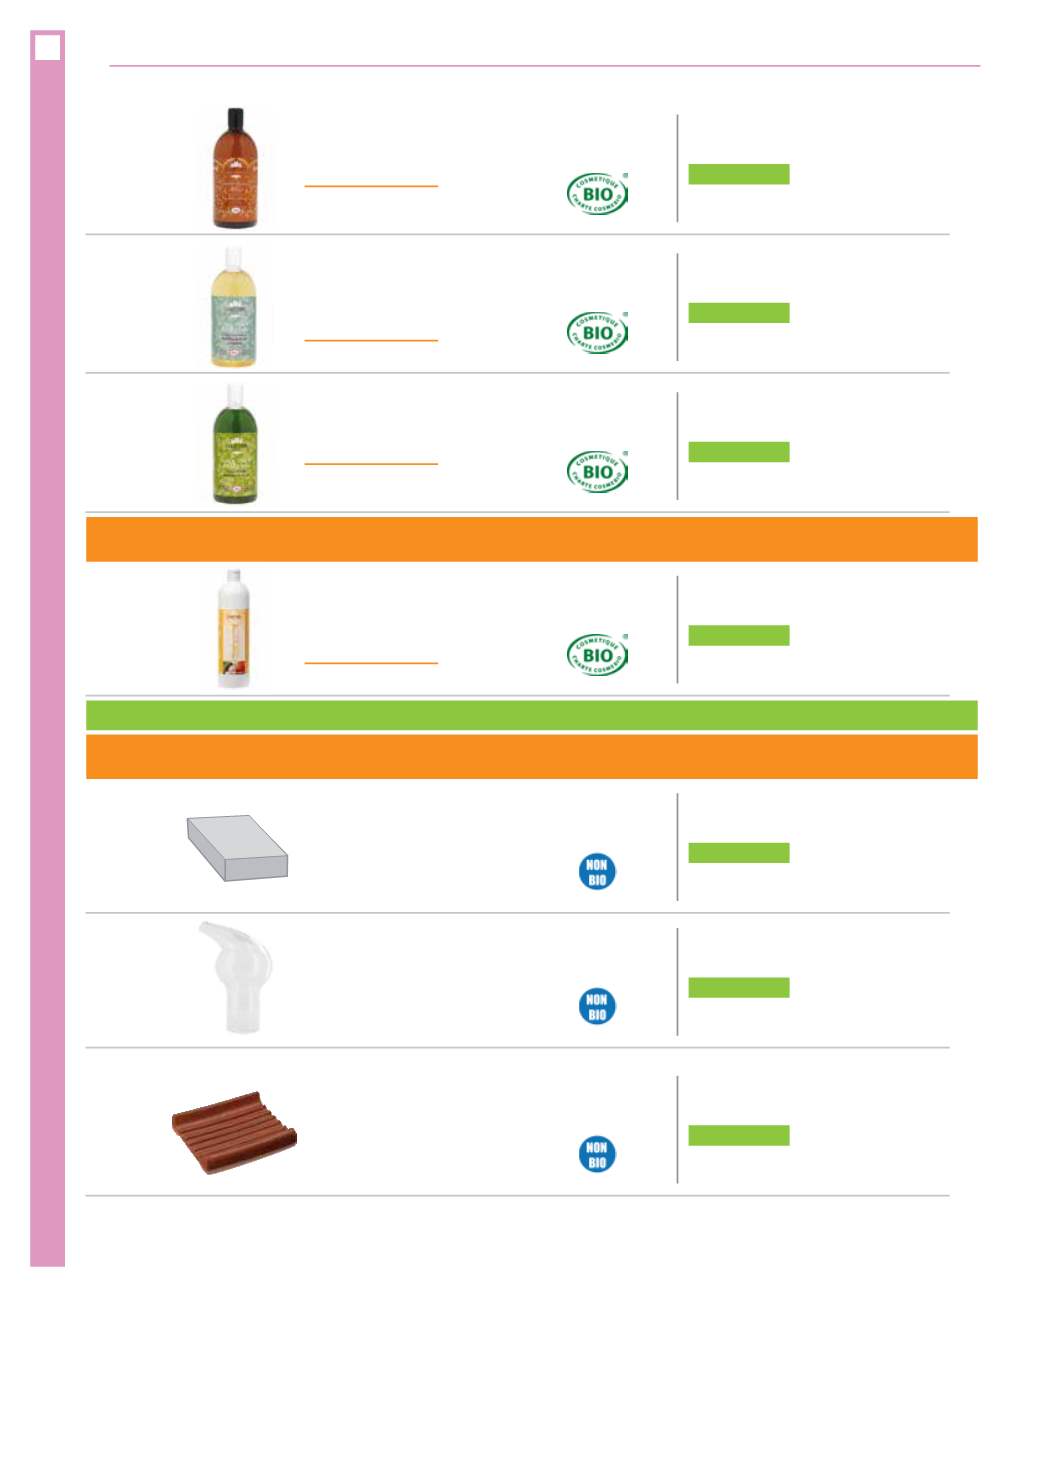Open the pale yellow bottle product image
The height and width of the screenshot is (1471, 1040).
pos(234,307)
